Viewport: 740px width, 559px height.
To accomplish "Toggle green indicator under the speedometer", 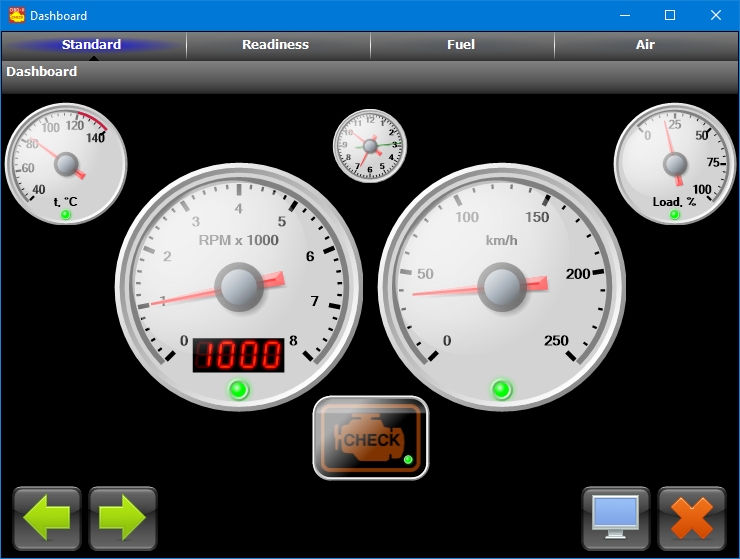I will pyautogui.click(x=502, y=389).
